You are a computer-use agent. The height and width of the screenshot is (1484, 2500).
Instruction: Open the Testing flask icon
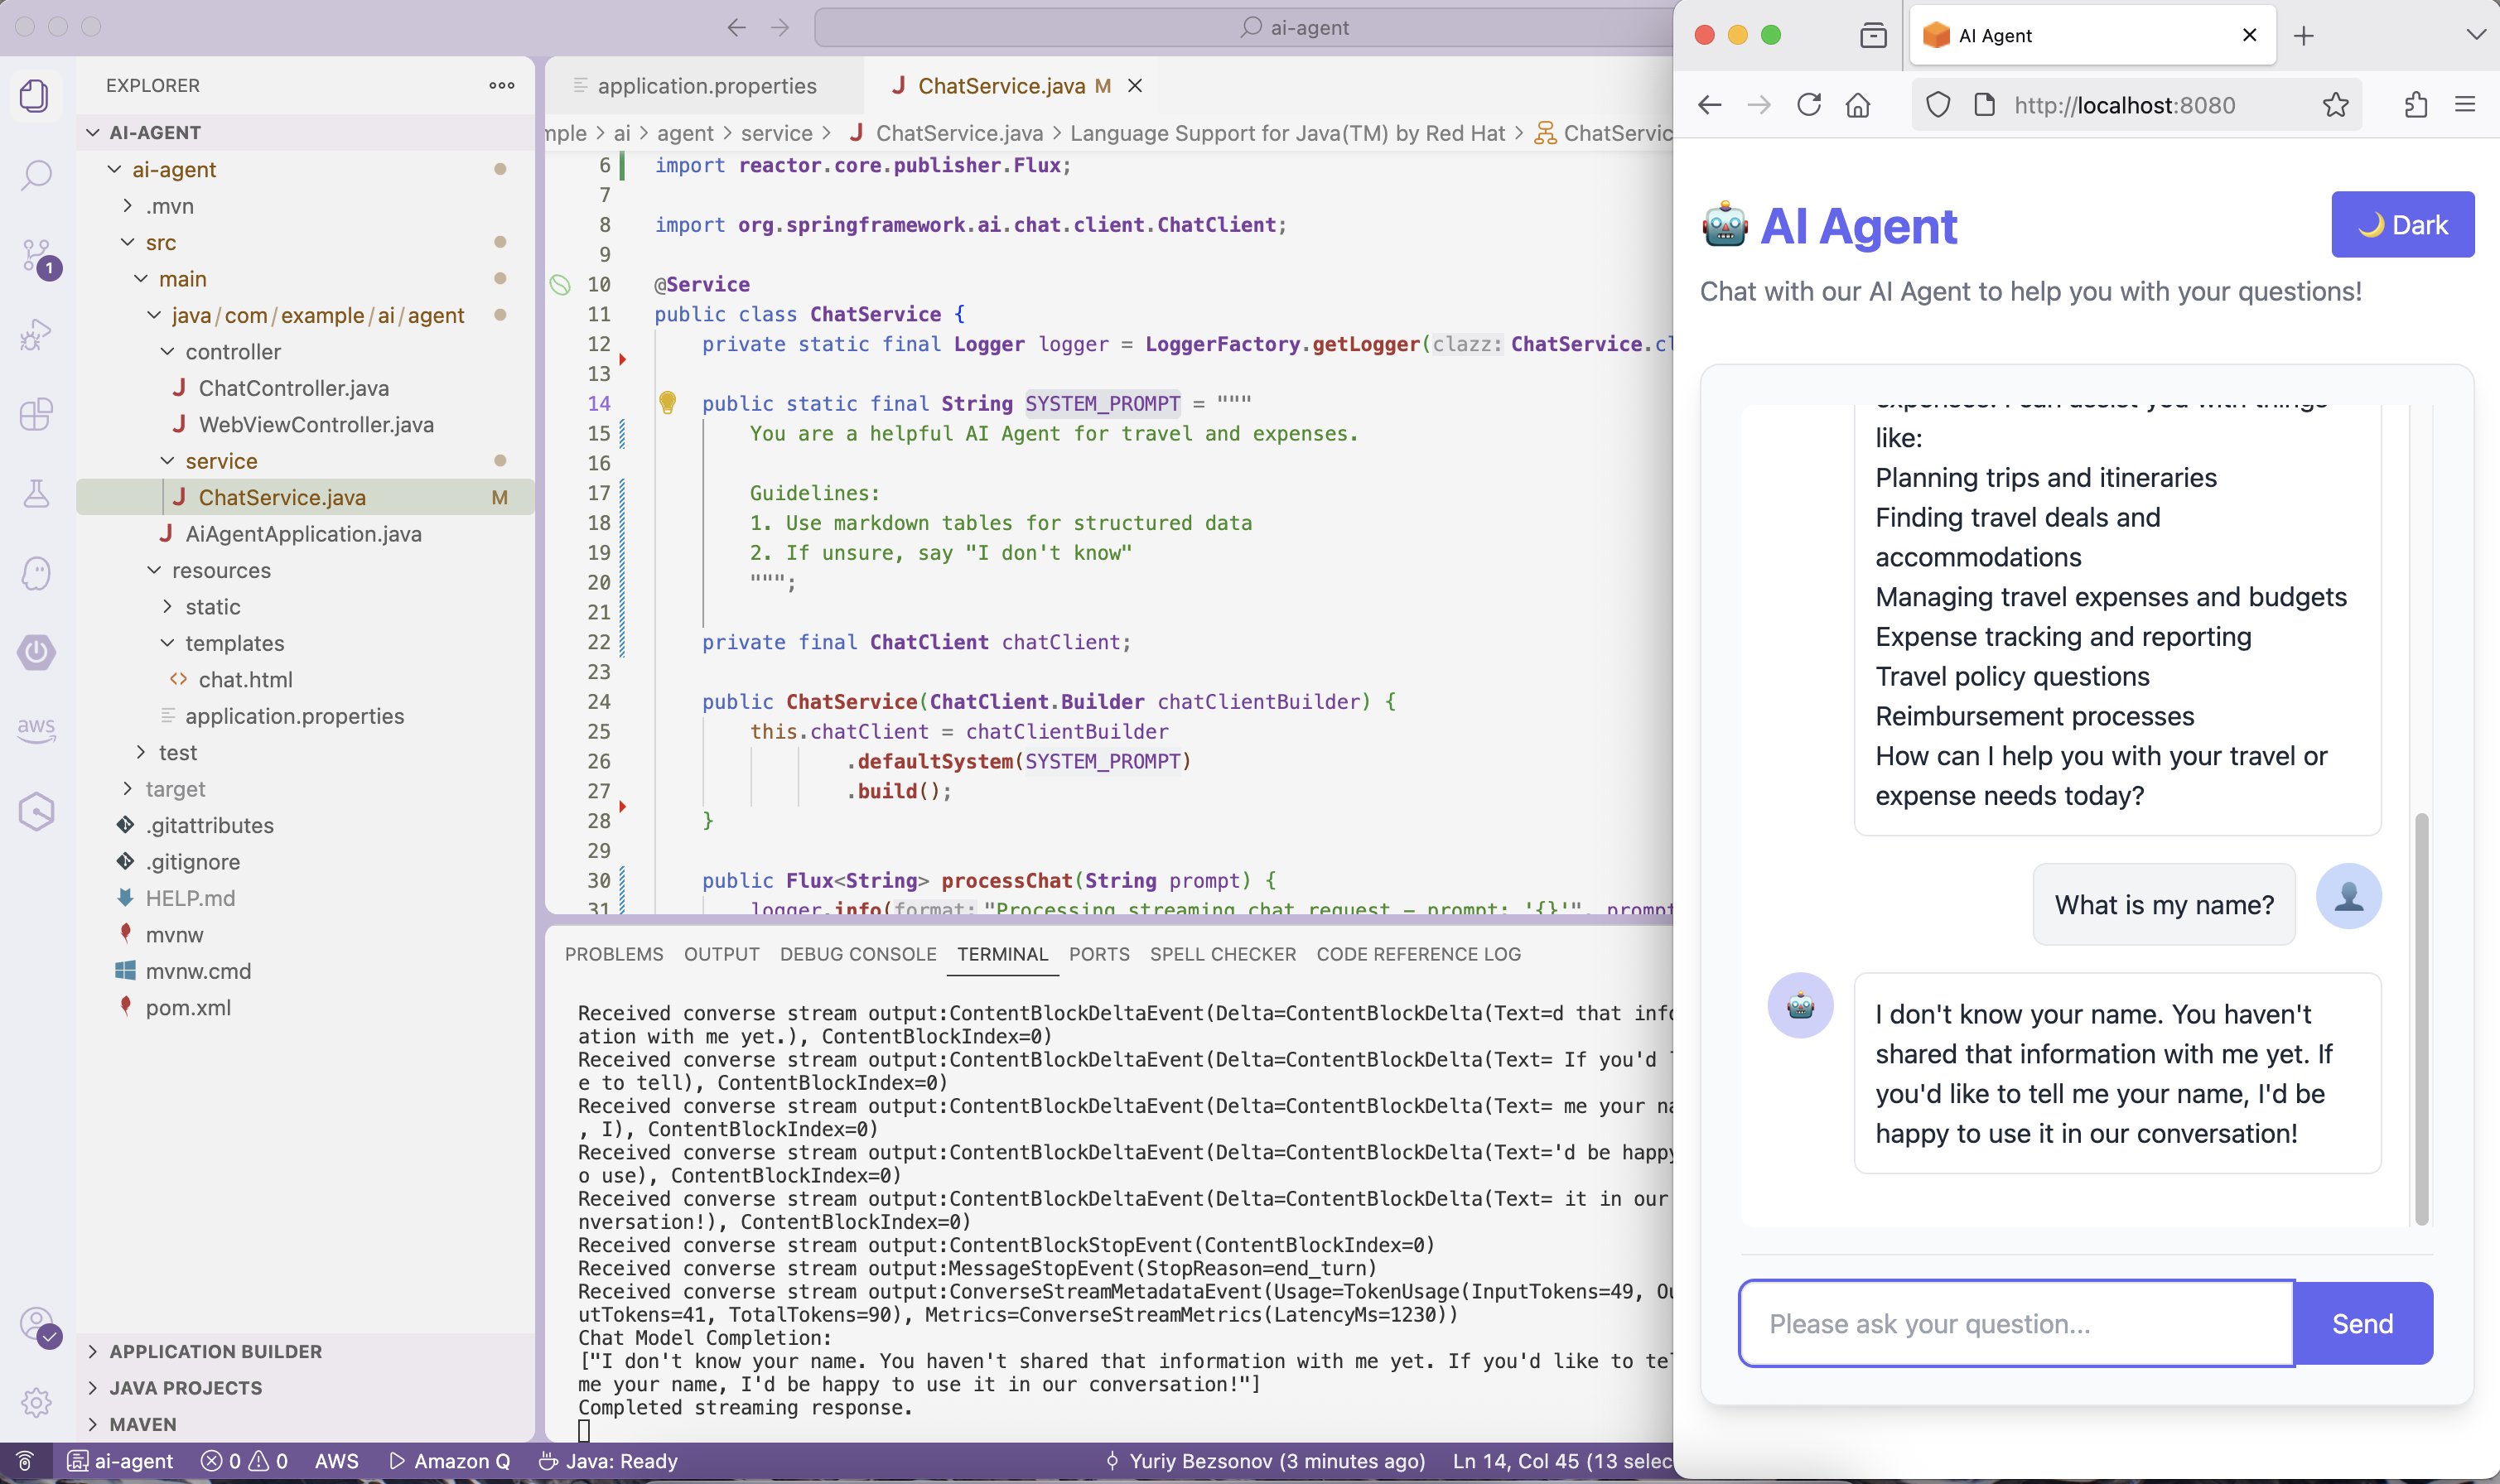coord(36,493)
